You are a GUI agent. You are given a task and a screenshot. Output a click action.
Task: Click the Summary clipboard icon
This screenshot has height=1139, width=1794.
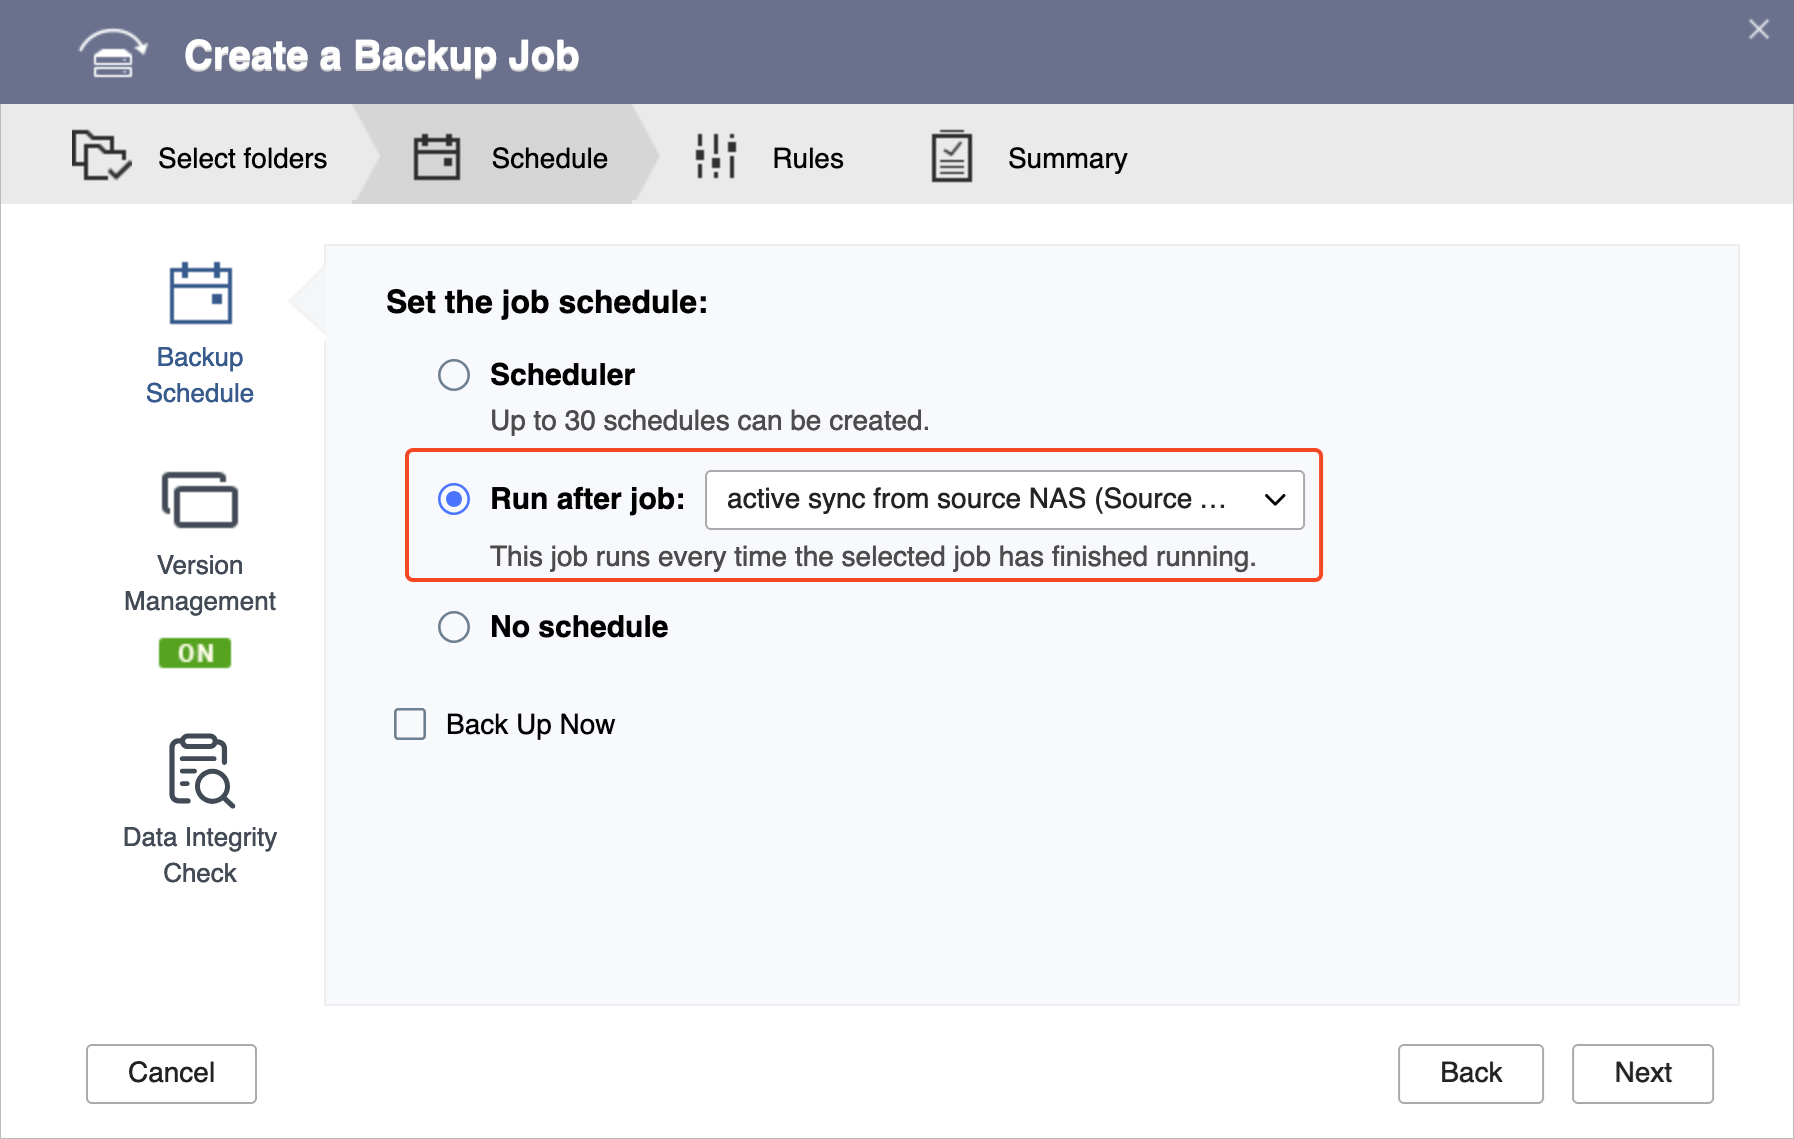(x=951, y=157)
